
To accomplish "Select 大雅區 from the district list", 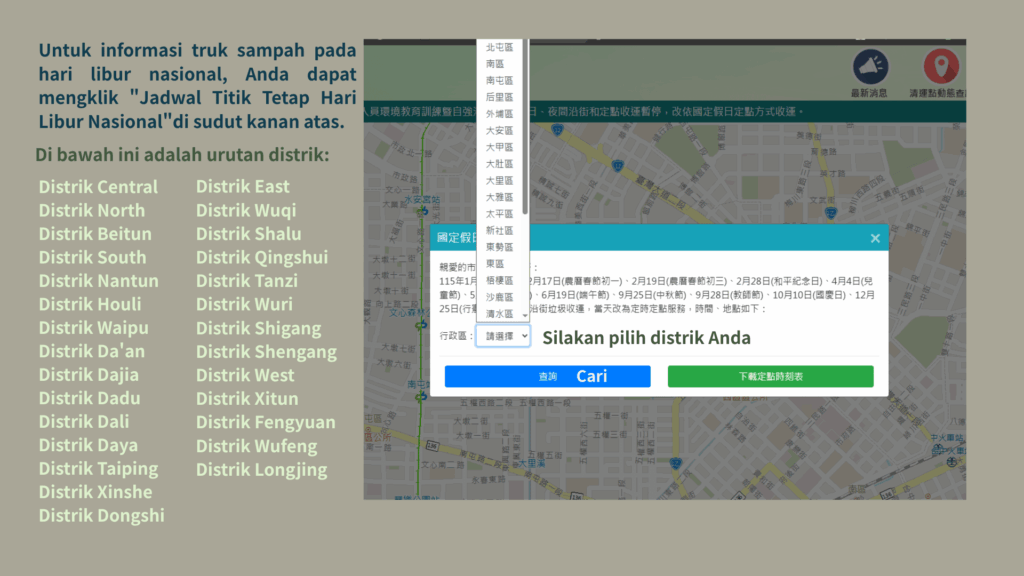I will 500,197.
